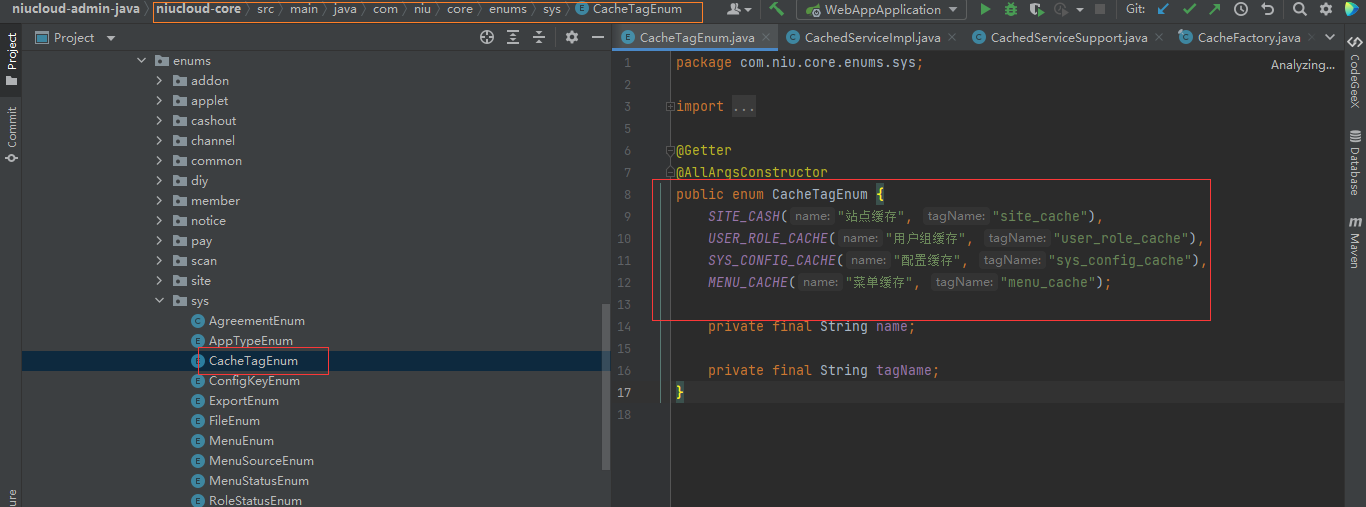Open Search Everywhere magnifier icon

click(1299, 10)
